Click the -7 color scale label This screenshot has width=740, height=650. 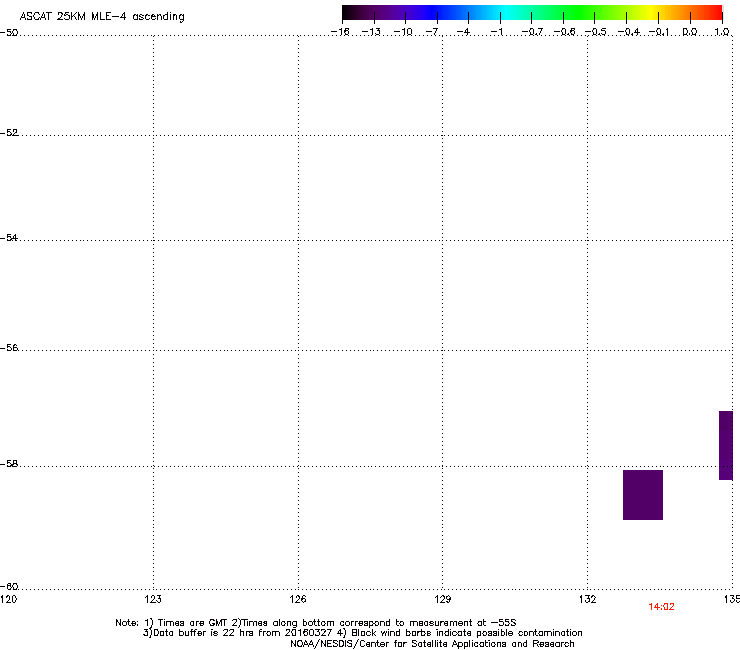(433, 32)
